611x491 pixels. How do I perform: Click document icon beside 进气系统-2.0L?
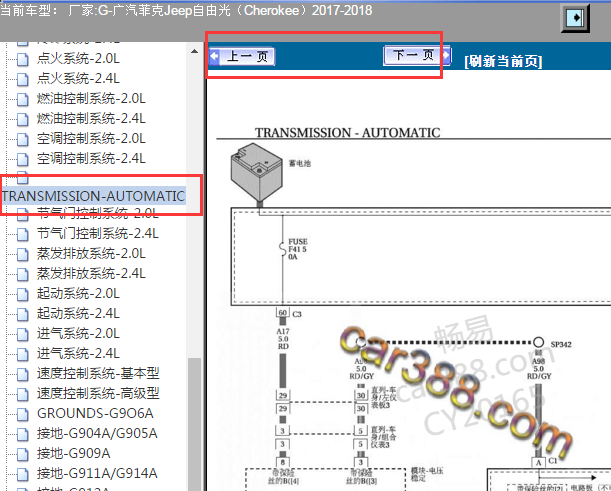[x=23, y=334]
